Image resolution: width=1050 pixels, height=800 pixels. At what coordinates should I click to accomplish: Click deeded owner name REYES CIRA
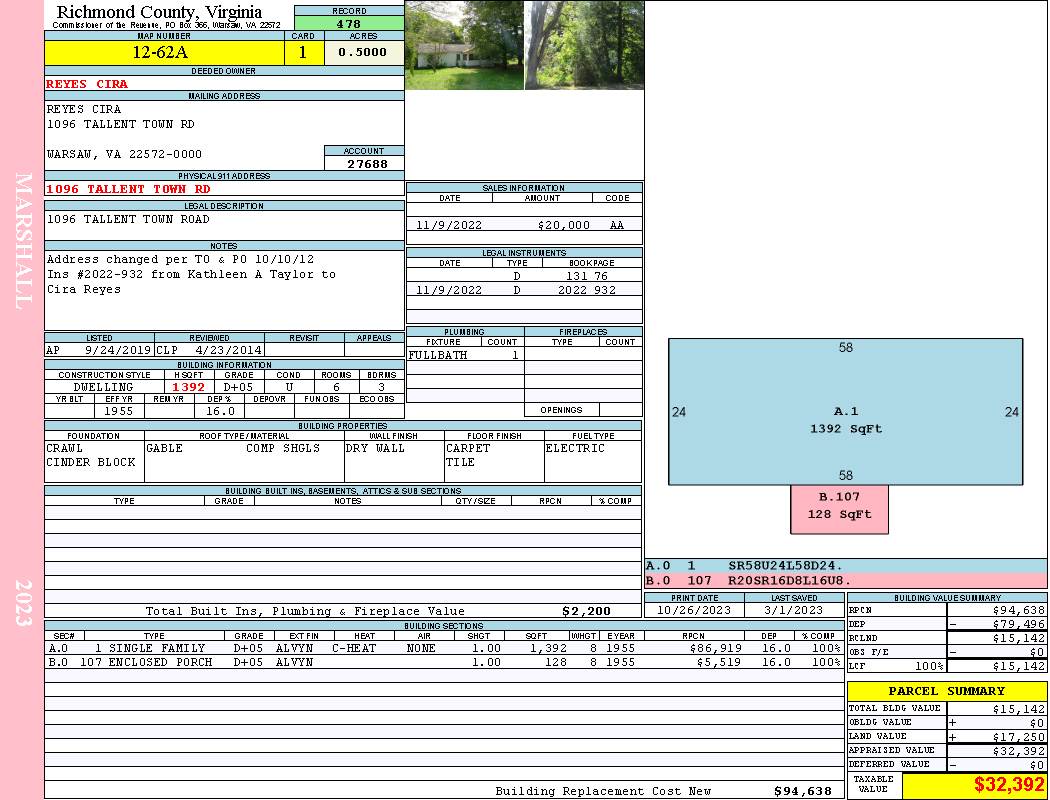click(x=88, y=84)
